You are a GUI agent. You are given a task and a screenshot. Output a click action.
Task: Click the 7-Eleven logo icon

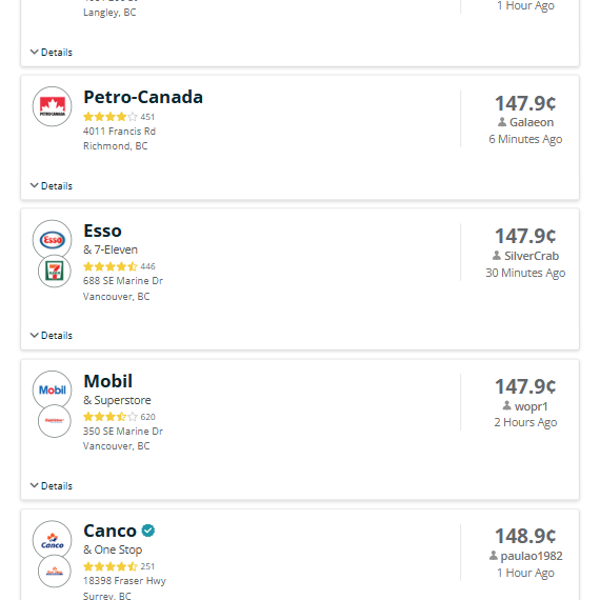click(54, 272)
